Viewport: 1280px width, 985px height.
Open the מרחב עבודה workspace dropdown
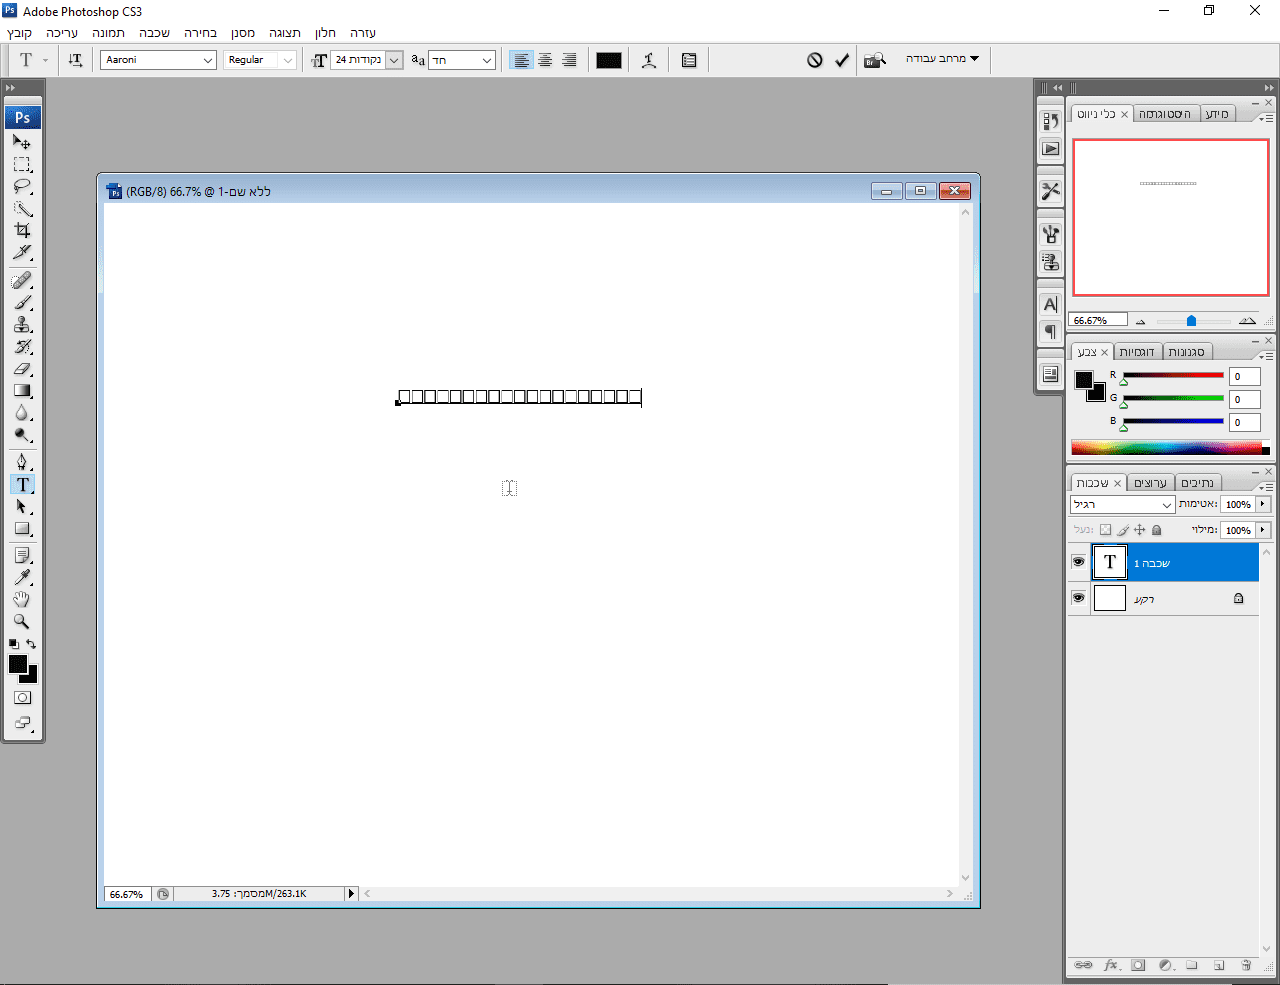(x=943, y=59)
